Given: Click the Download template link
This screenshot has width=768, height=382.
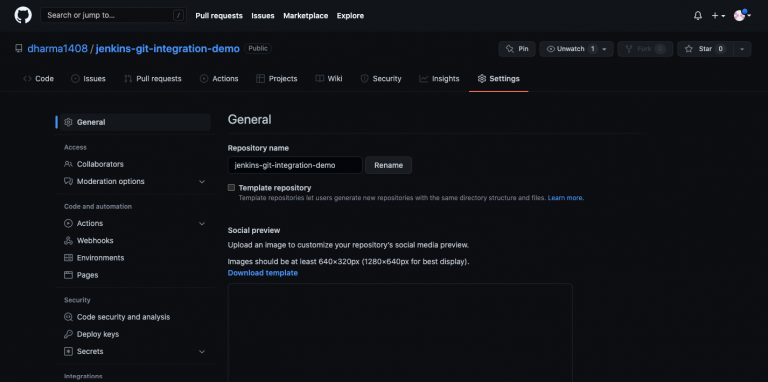Looking at the screenshot, I should tap(263, 273).
